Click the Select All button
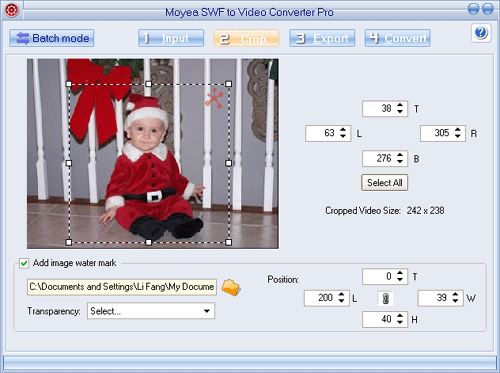 (x=385, y=183)
